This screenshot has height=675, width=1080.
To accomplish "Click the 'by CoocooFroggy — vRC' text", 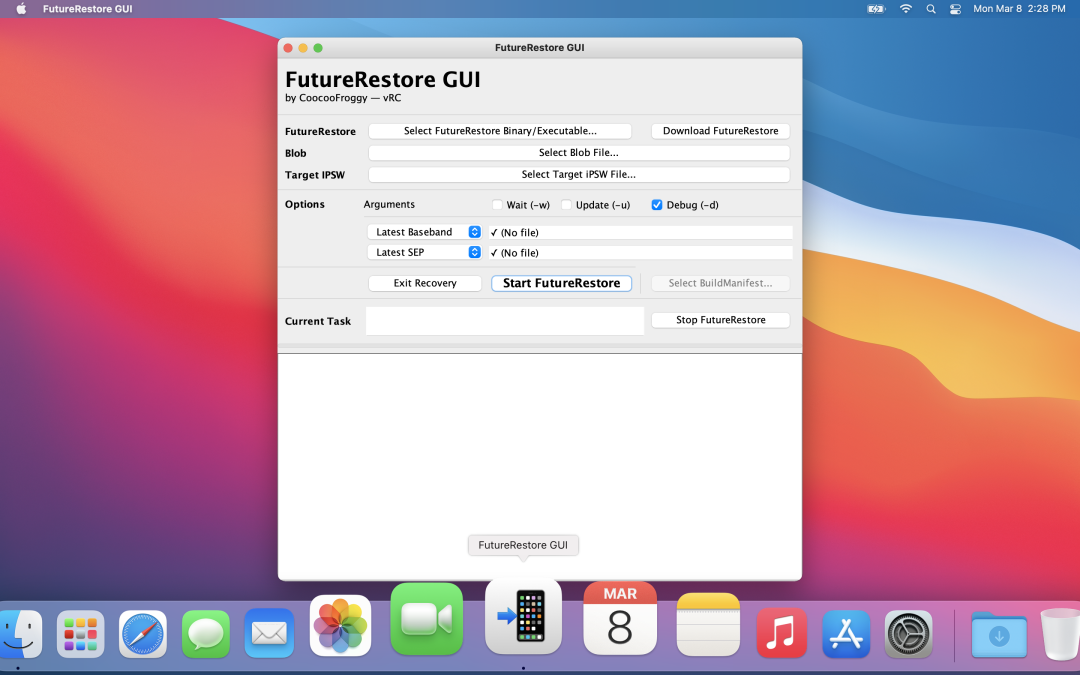I will [x=343, y=98].
